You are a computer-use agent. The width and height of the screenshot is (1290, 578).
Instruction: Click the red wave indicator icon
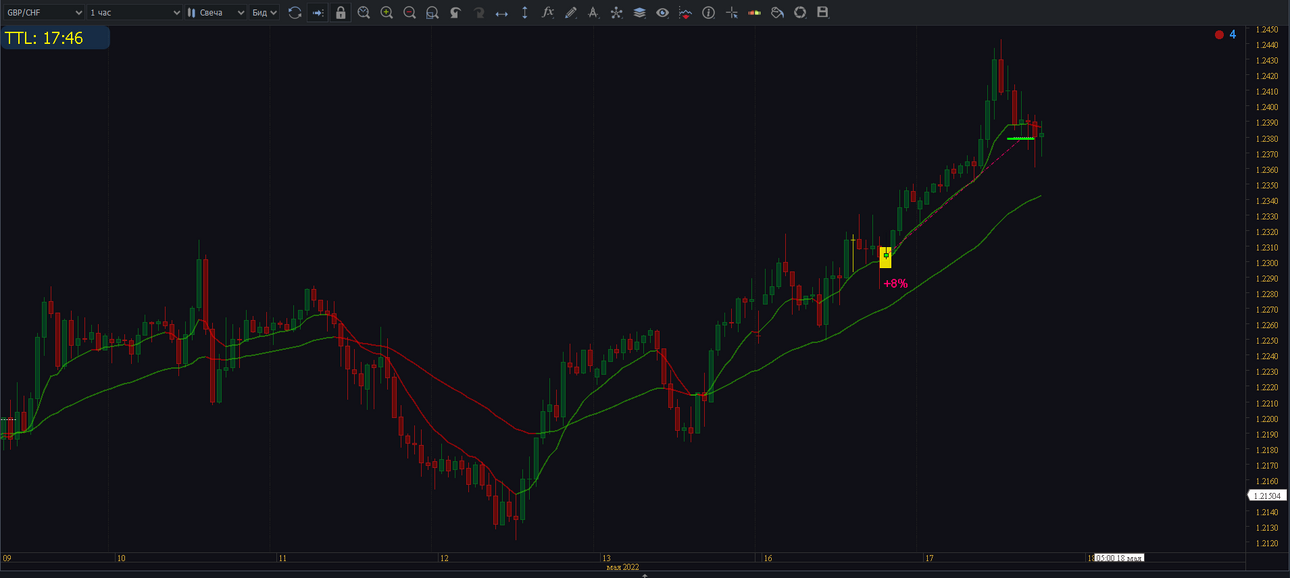pyautogui.click(x=685, y=13)
